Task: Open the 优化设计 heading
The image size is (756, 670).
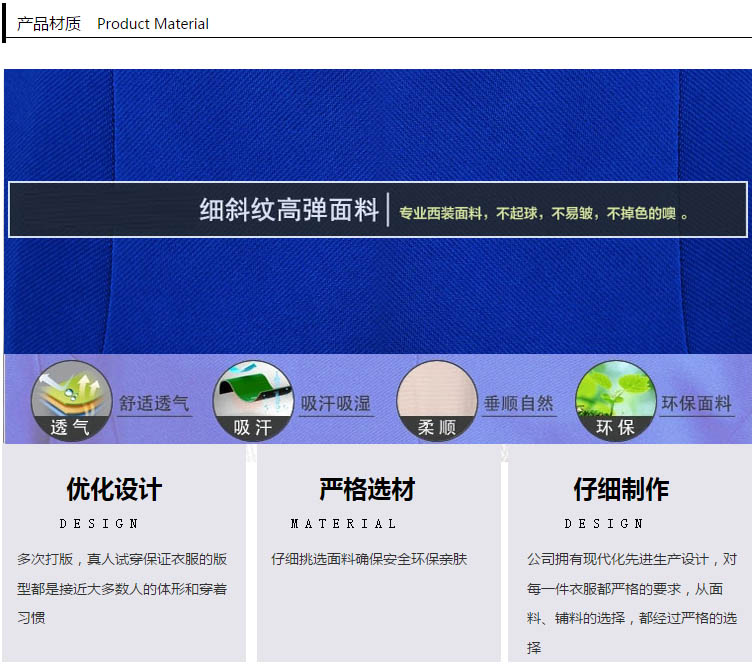Action: click(114, 490)
